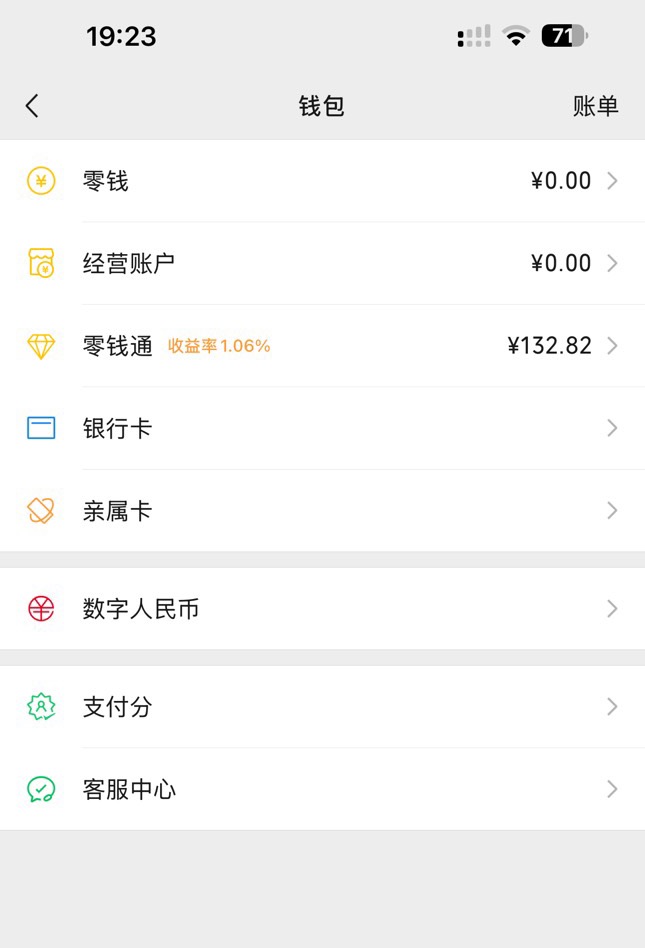The image size is (645, 948).
Task: Tap the 客服中心 chat bubble icon
Action: 41,789
